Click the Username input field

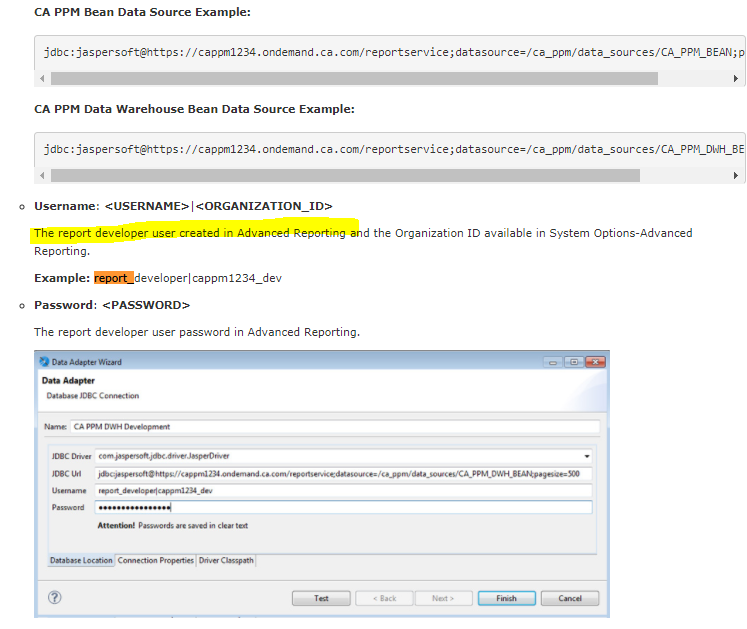tap(343, 490)
